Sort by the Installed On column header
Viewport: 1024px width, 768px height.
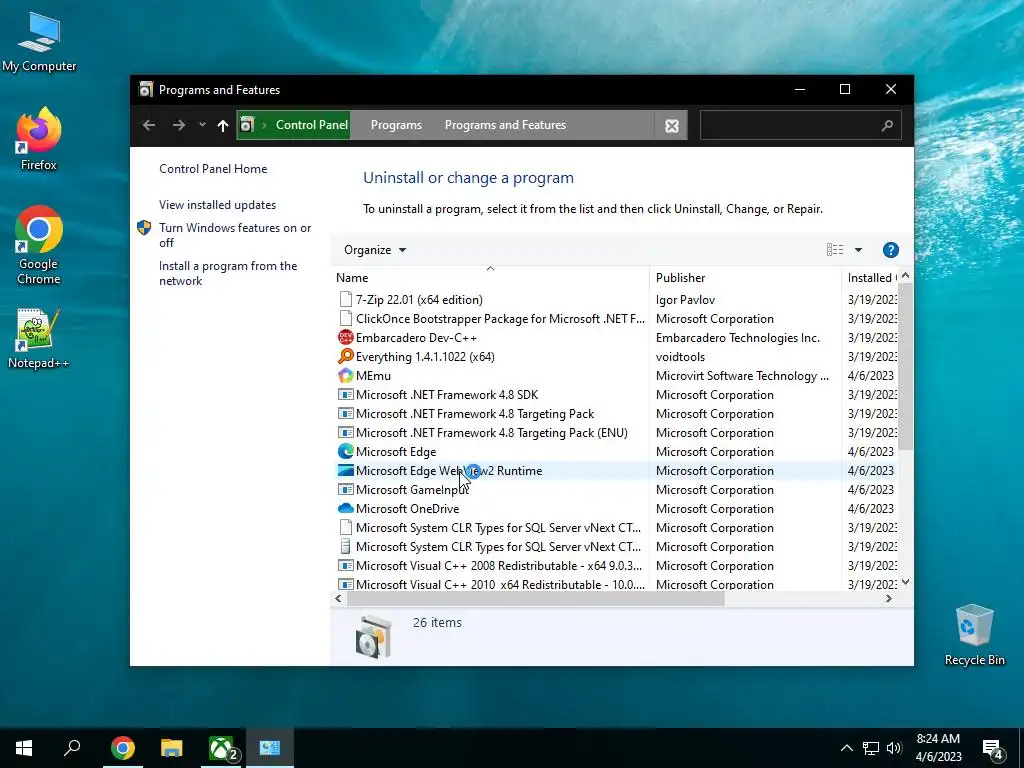(871, 278)
